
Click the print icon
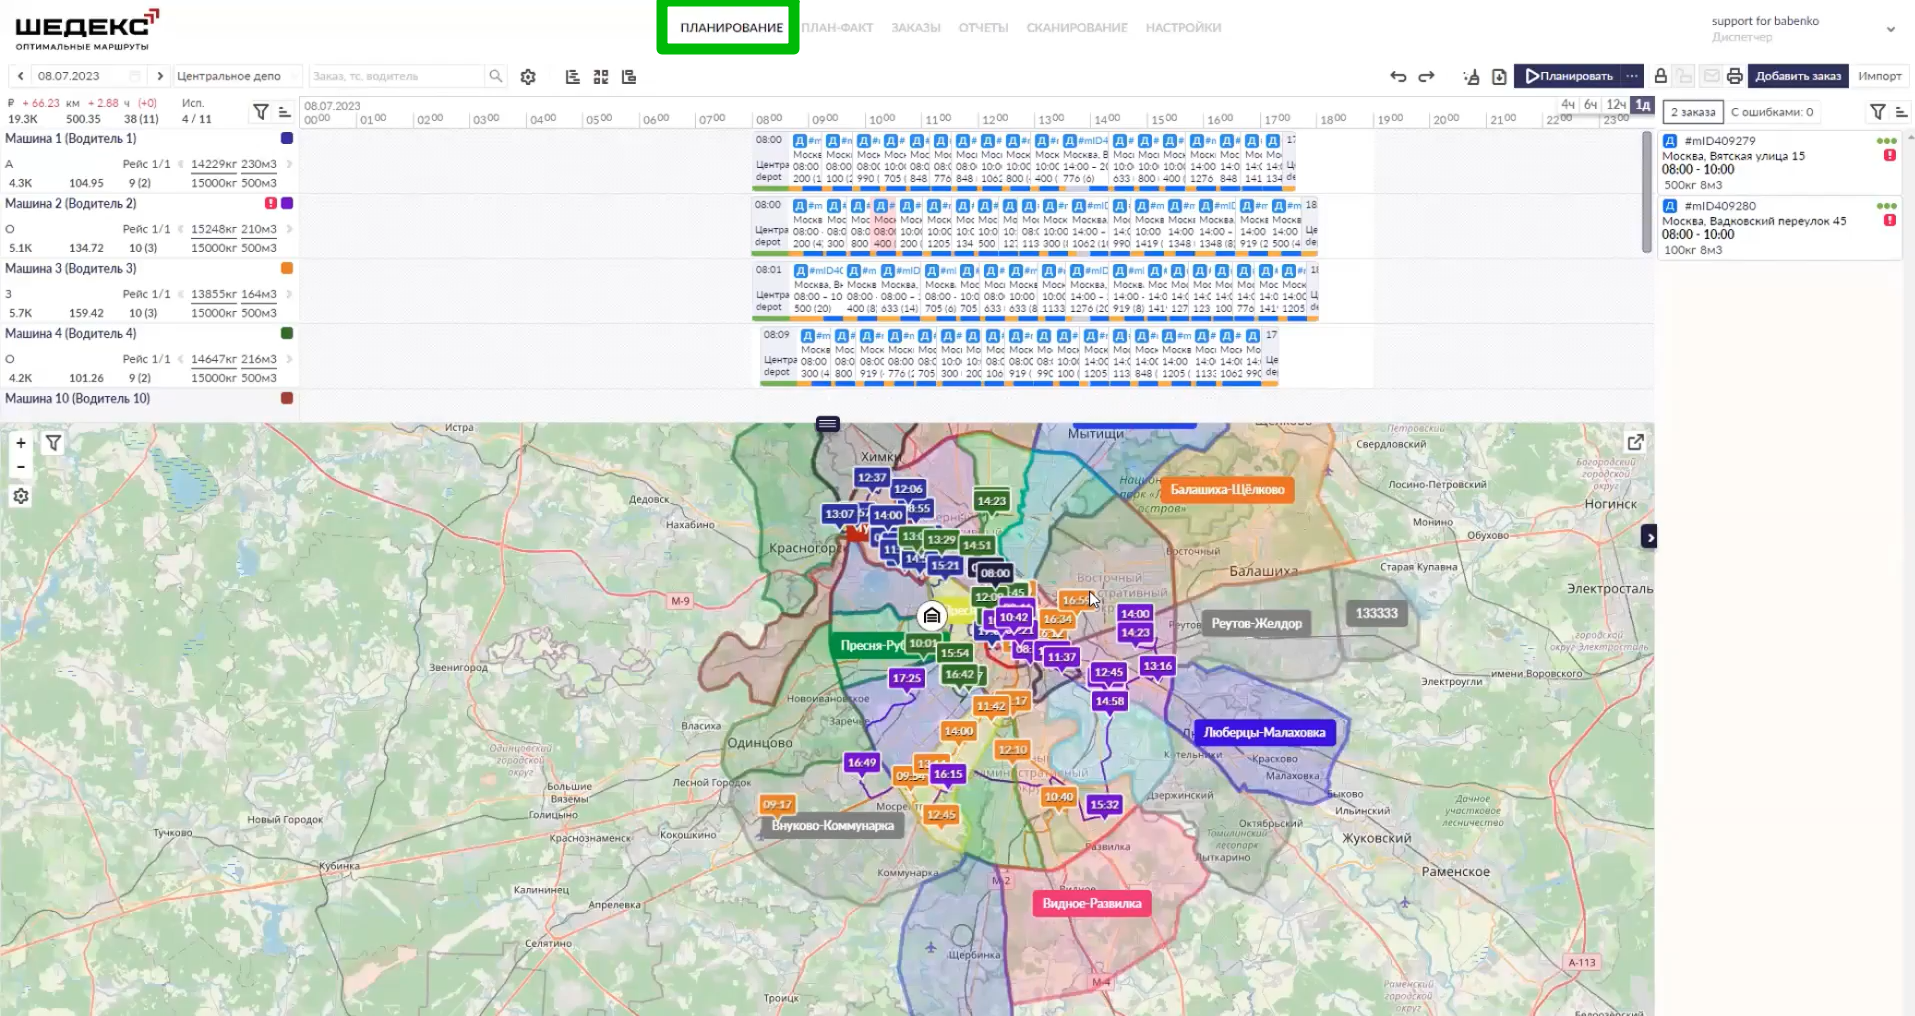[x=1734, y=77]
